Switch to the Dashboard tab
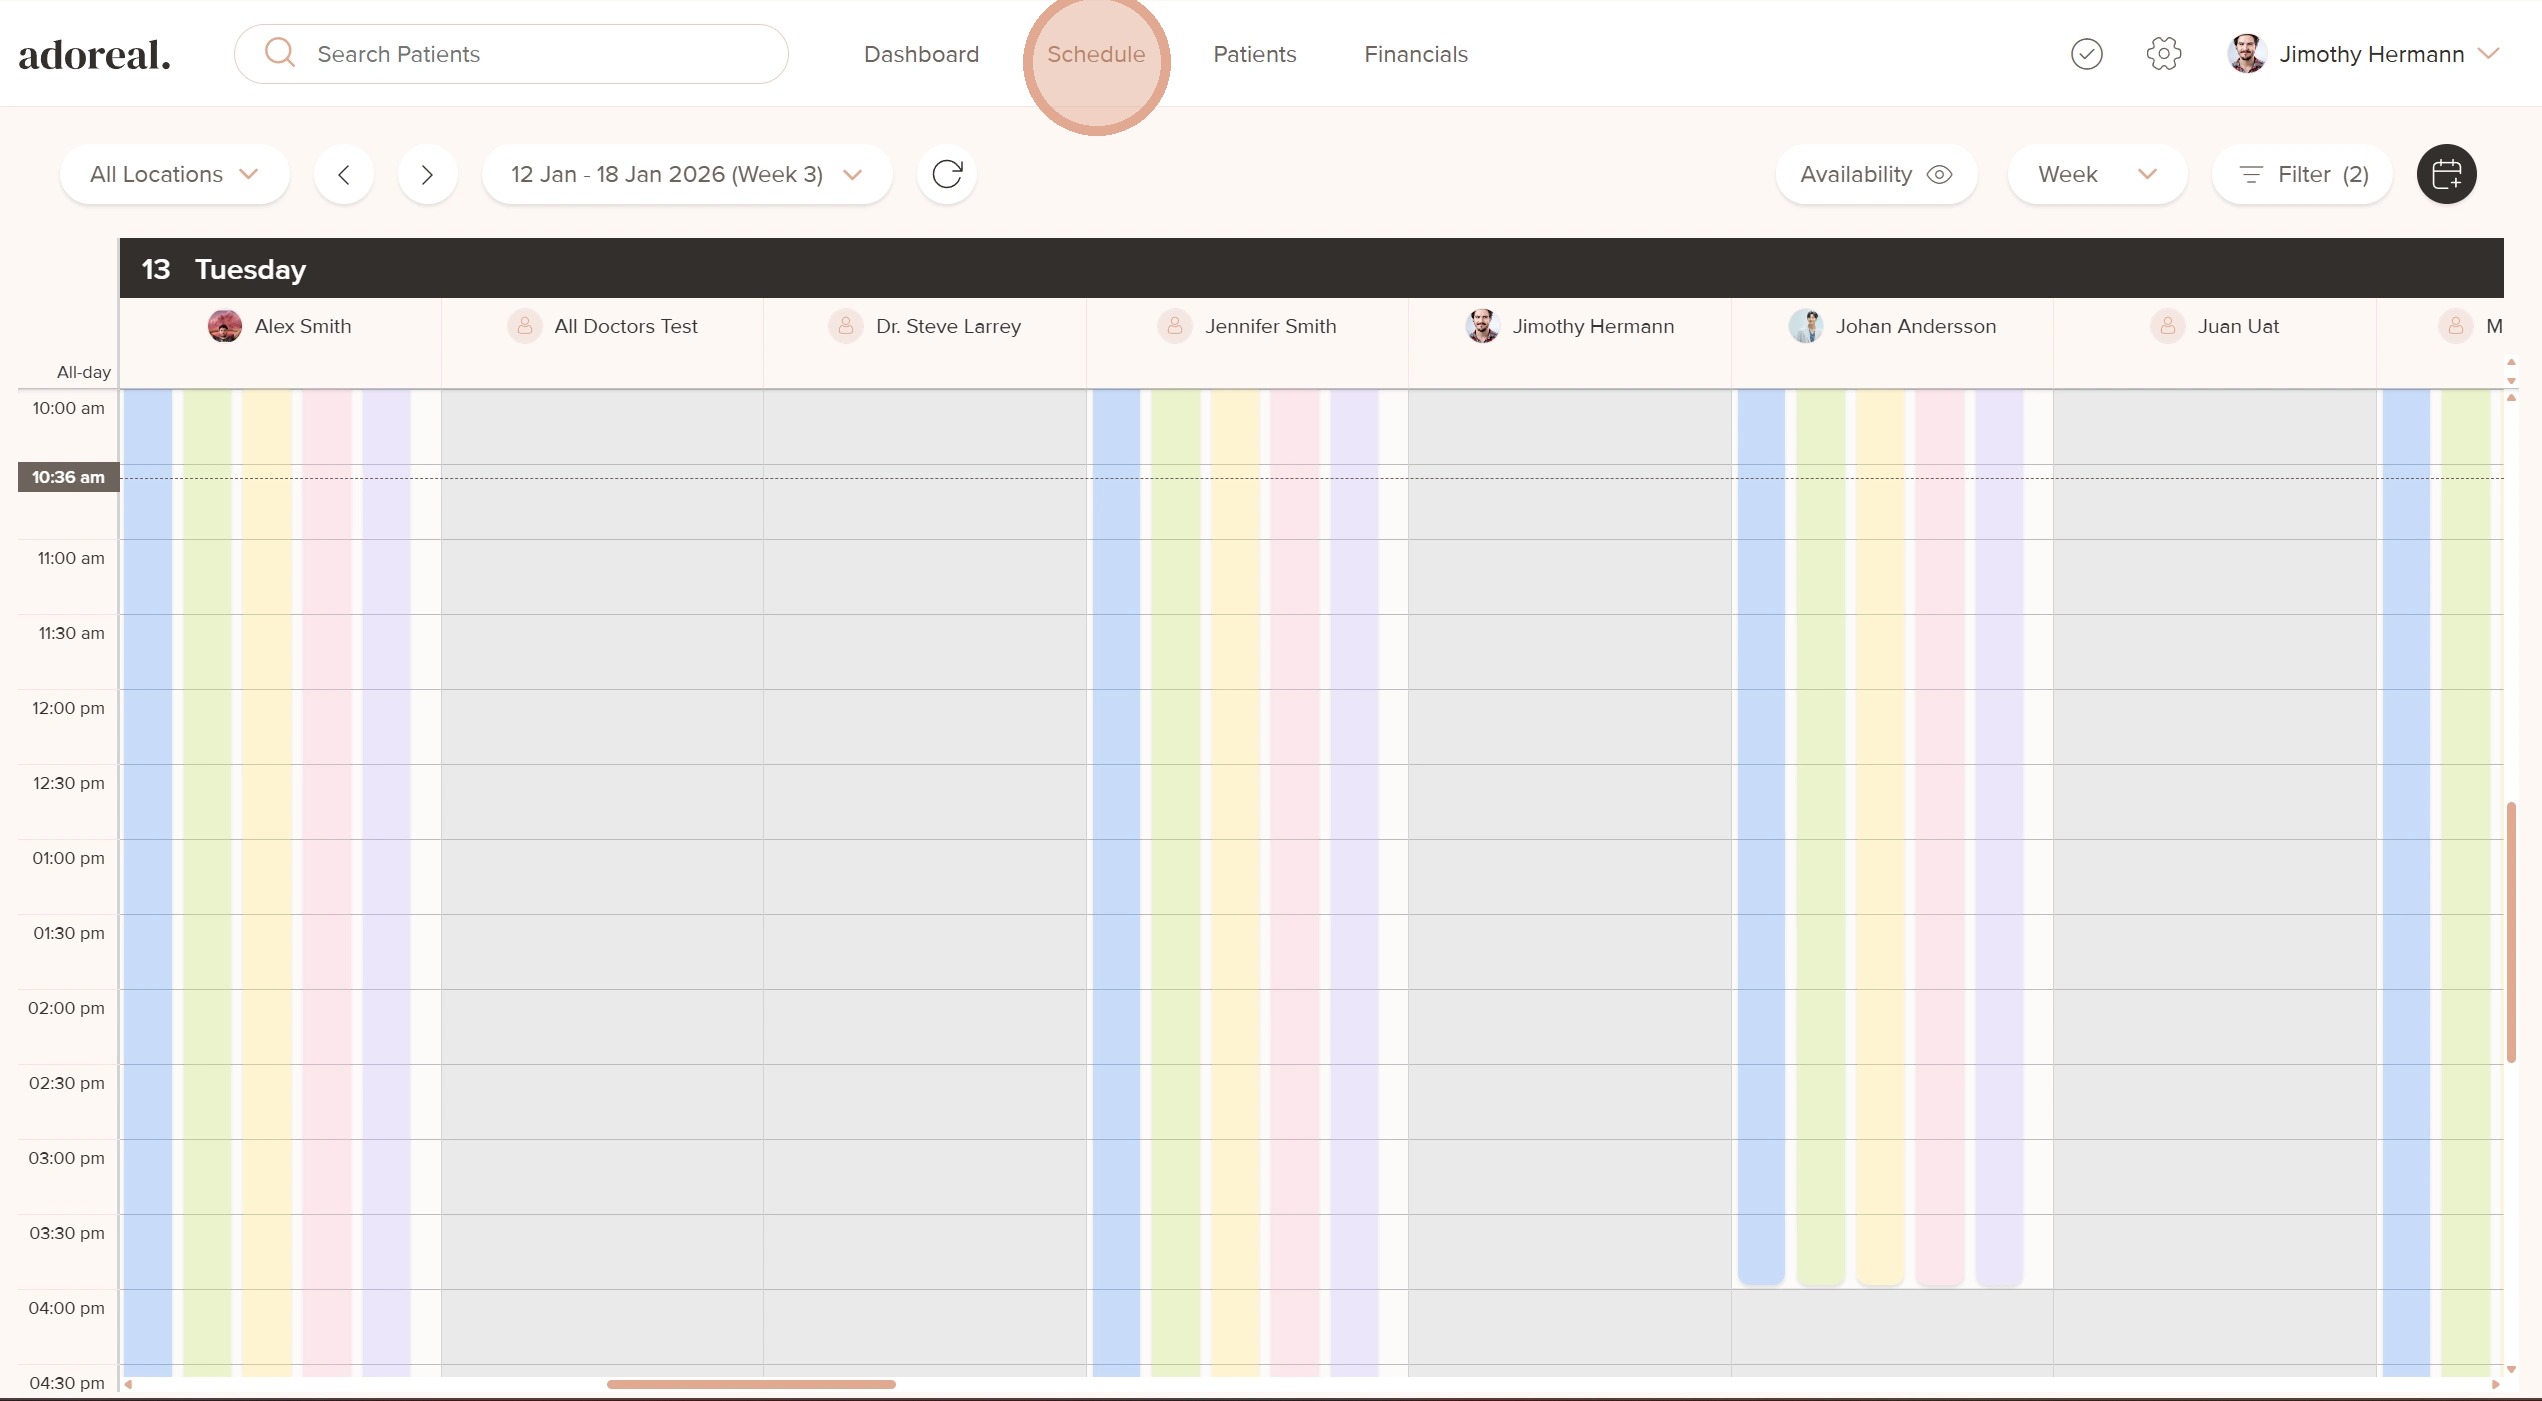Viewport: 2542px width, 1401px height. click(921, 54)
